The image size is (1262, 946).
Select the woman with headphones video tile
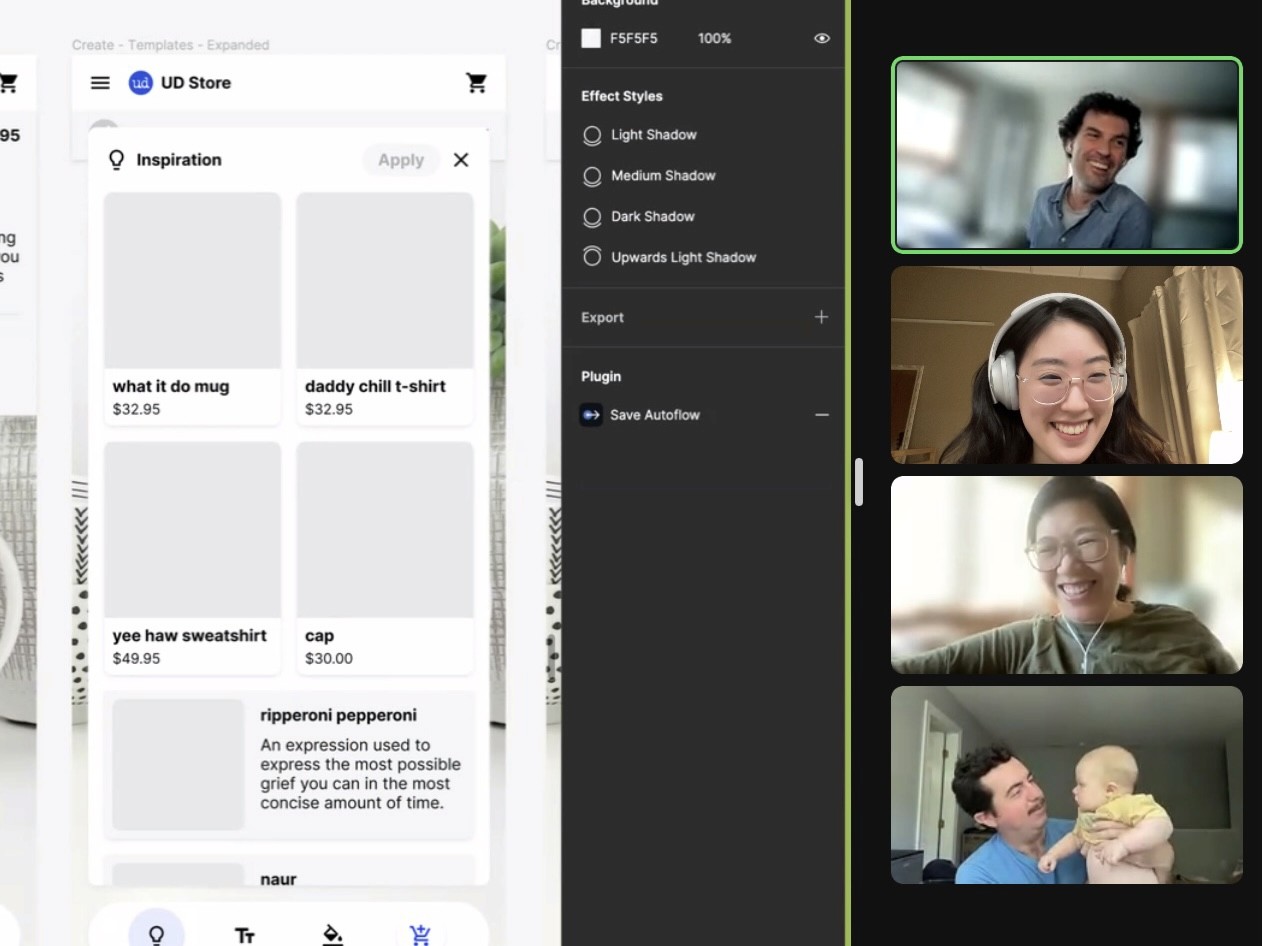(1067, 365)
